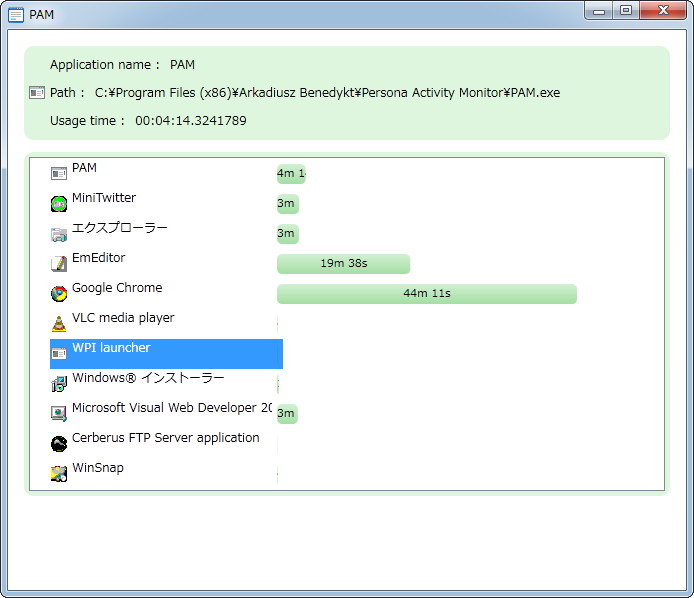Select the エクスプローラー list entry

point(120,228)
